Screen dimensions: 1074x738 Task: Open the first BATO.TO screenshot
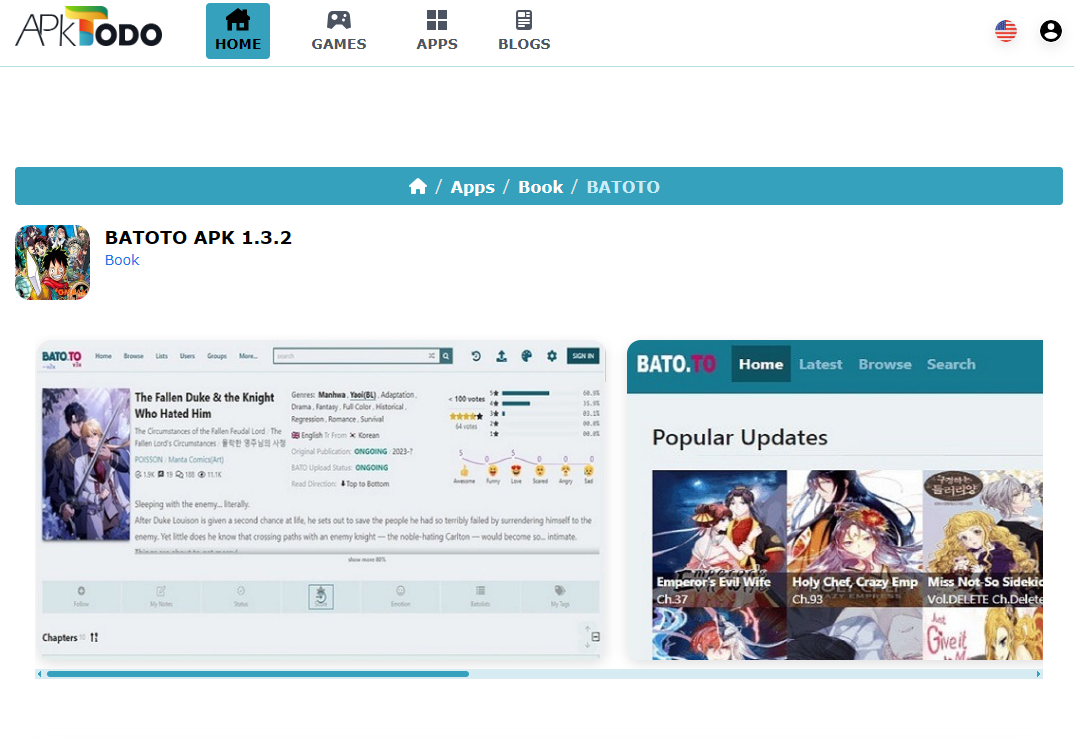(320, 500)
